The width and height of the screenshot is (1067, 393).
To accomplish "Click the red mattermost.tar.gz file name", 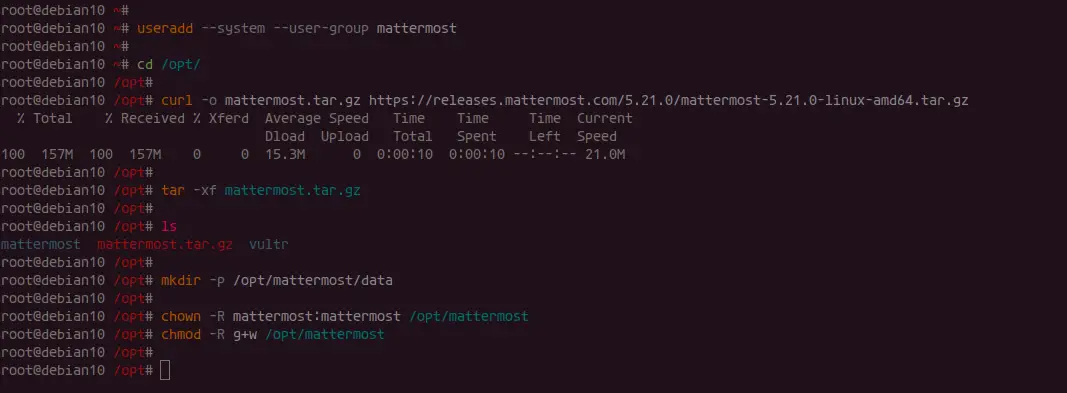I will [x=165, y=244].
